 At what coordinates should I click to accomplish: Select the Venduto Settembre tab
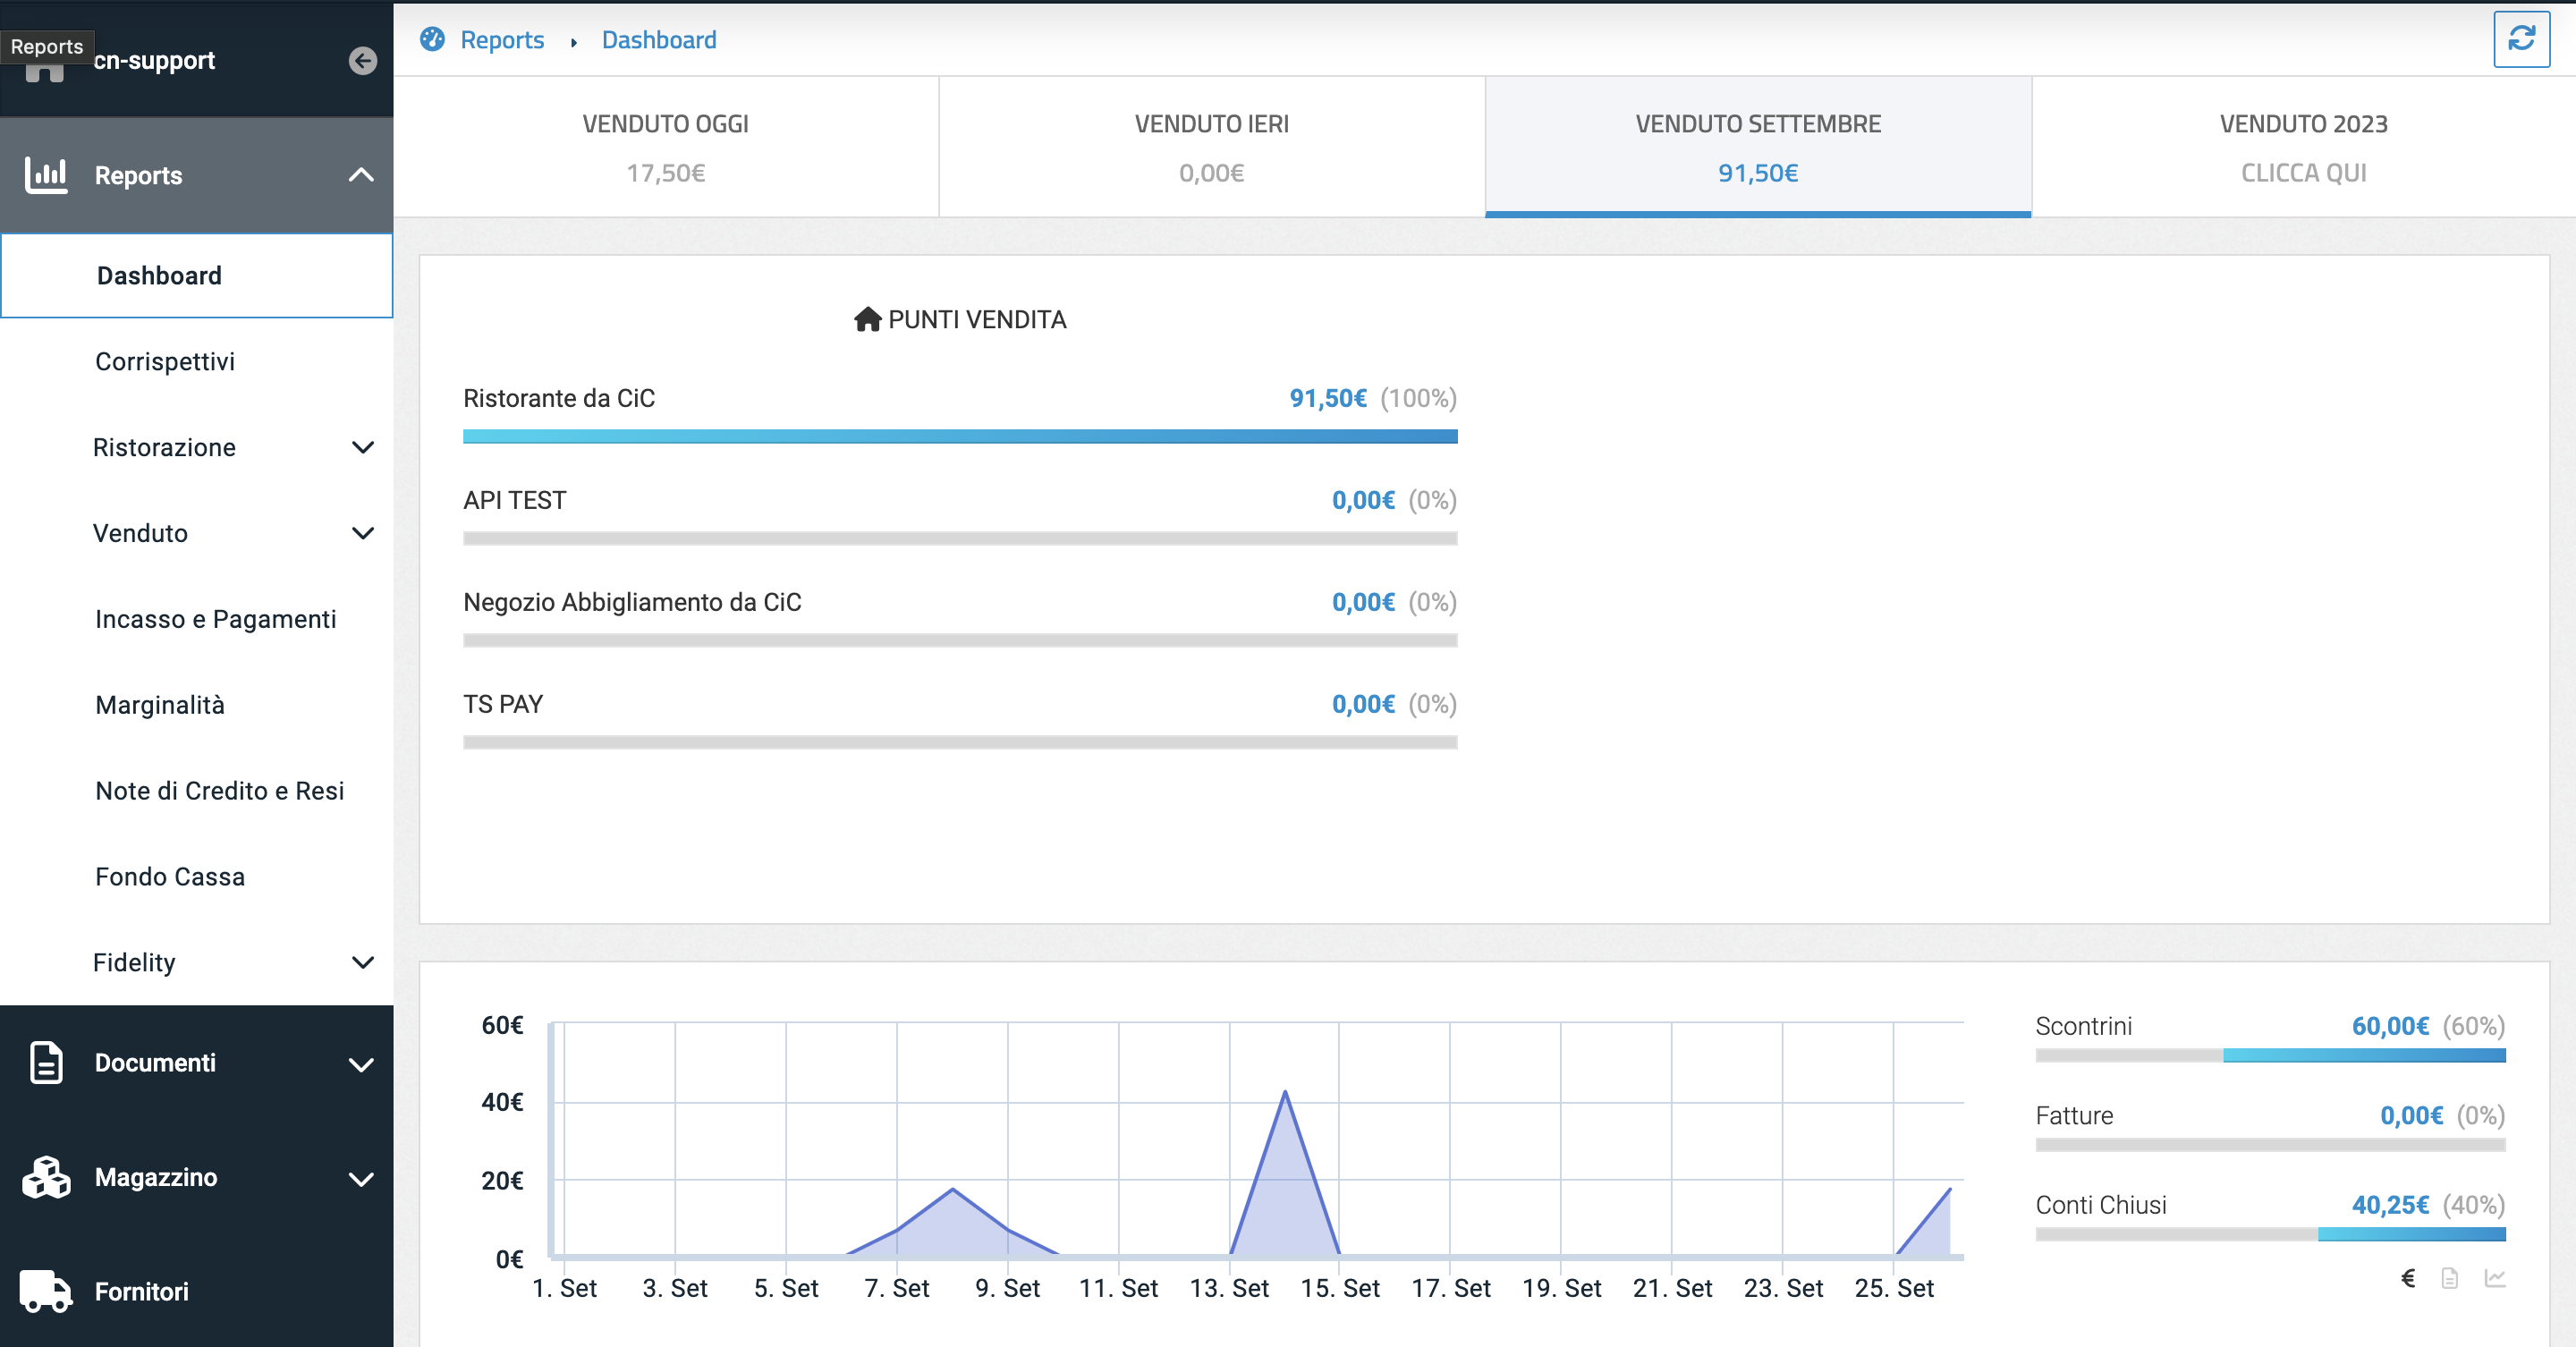tap(1758, 147)
